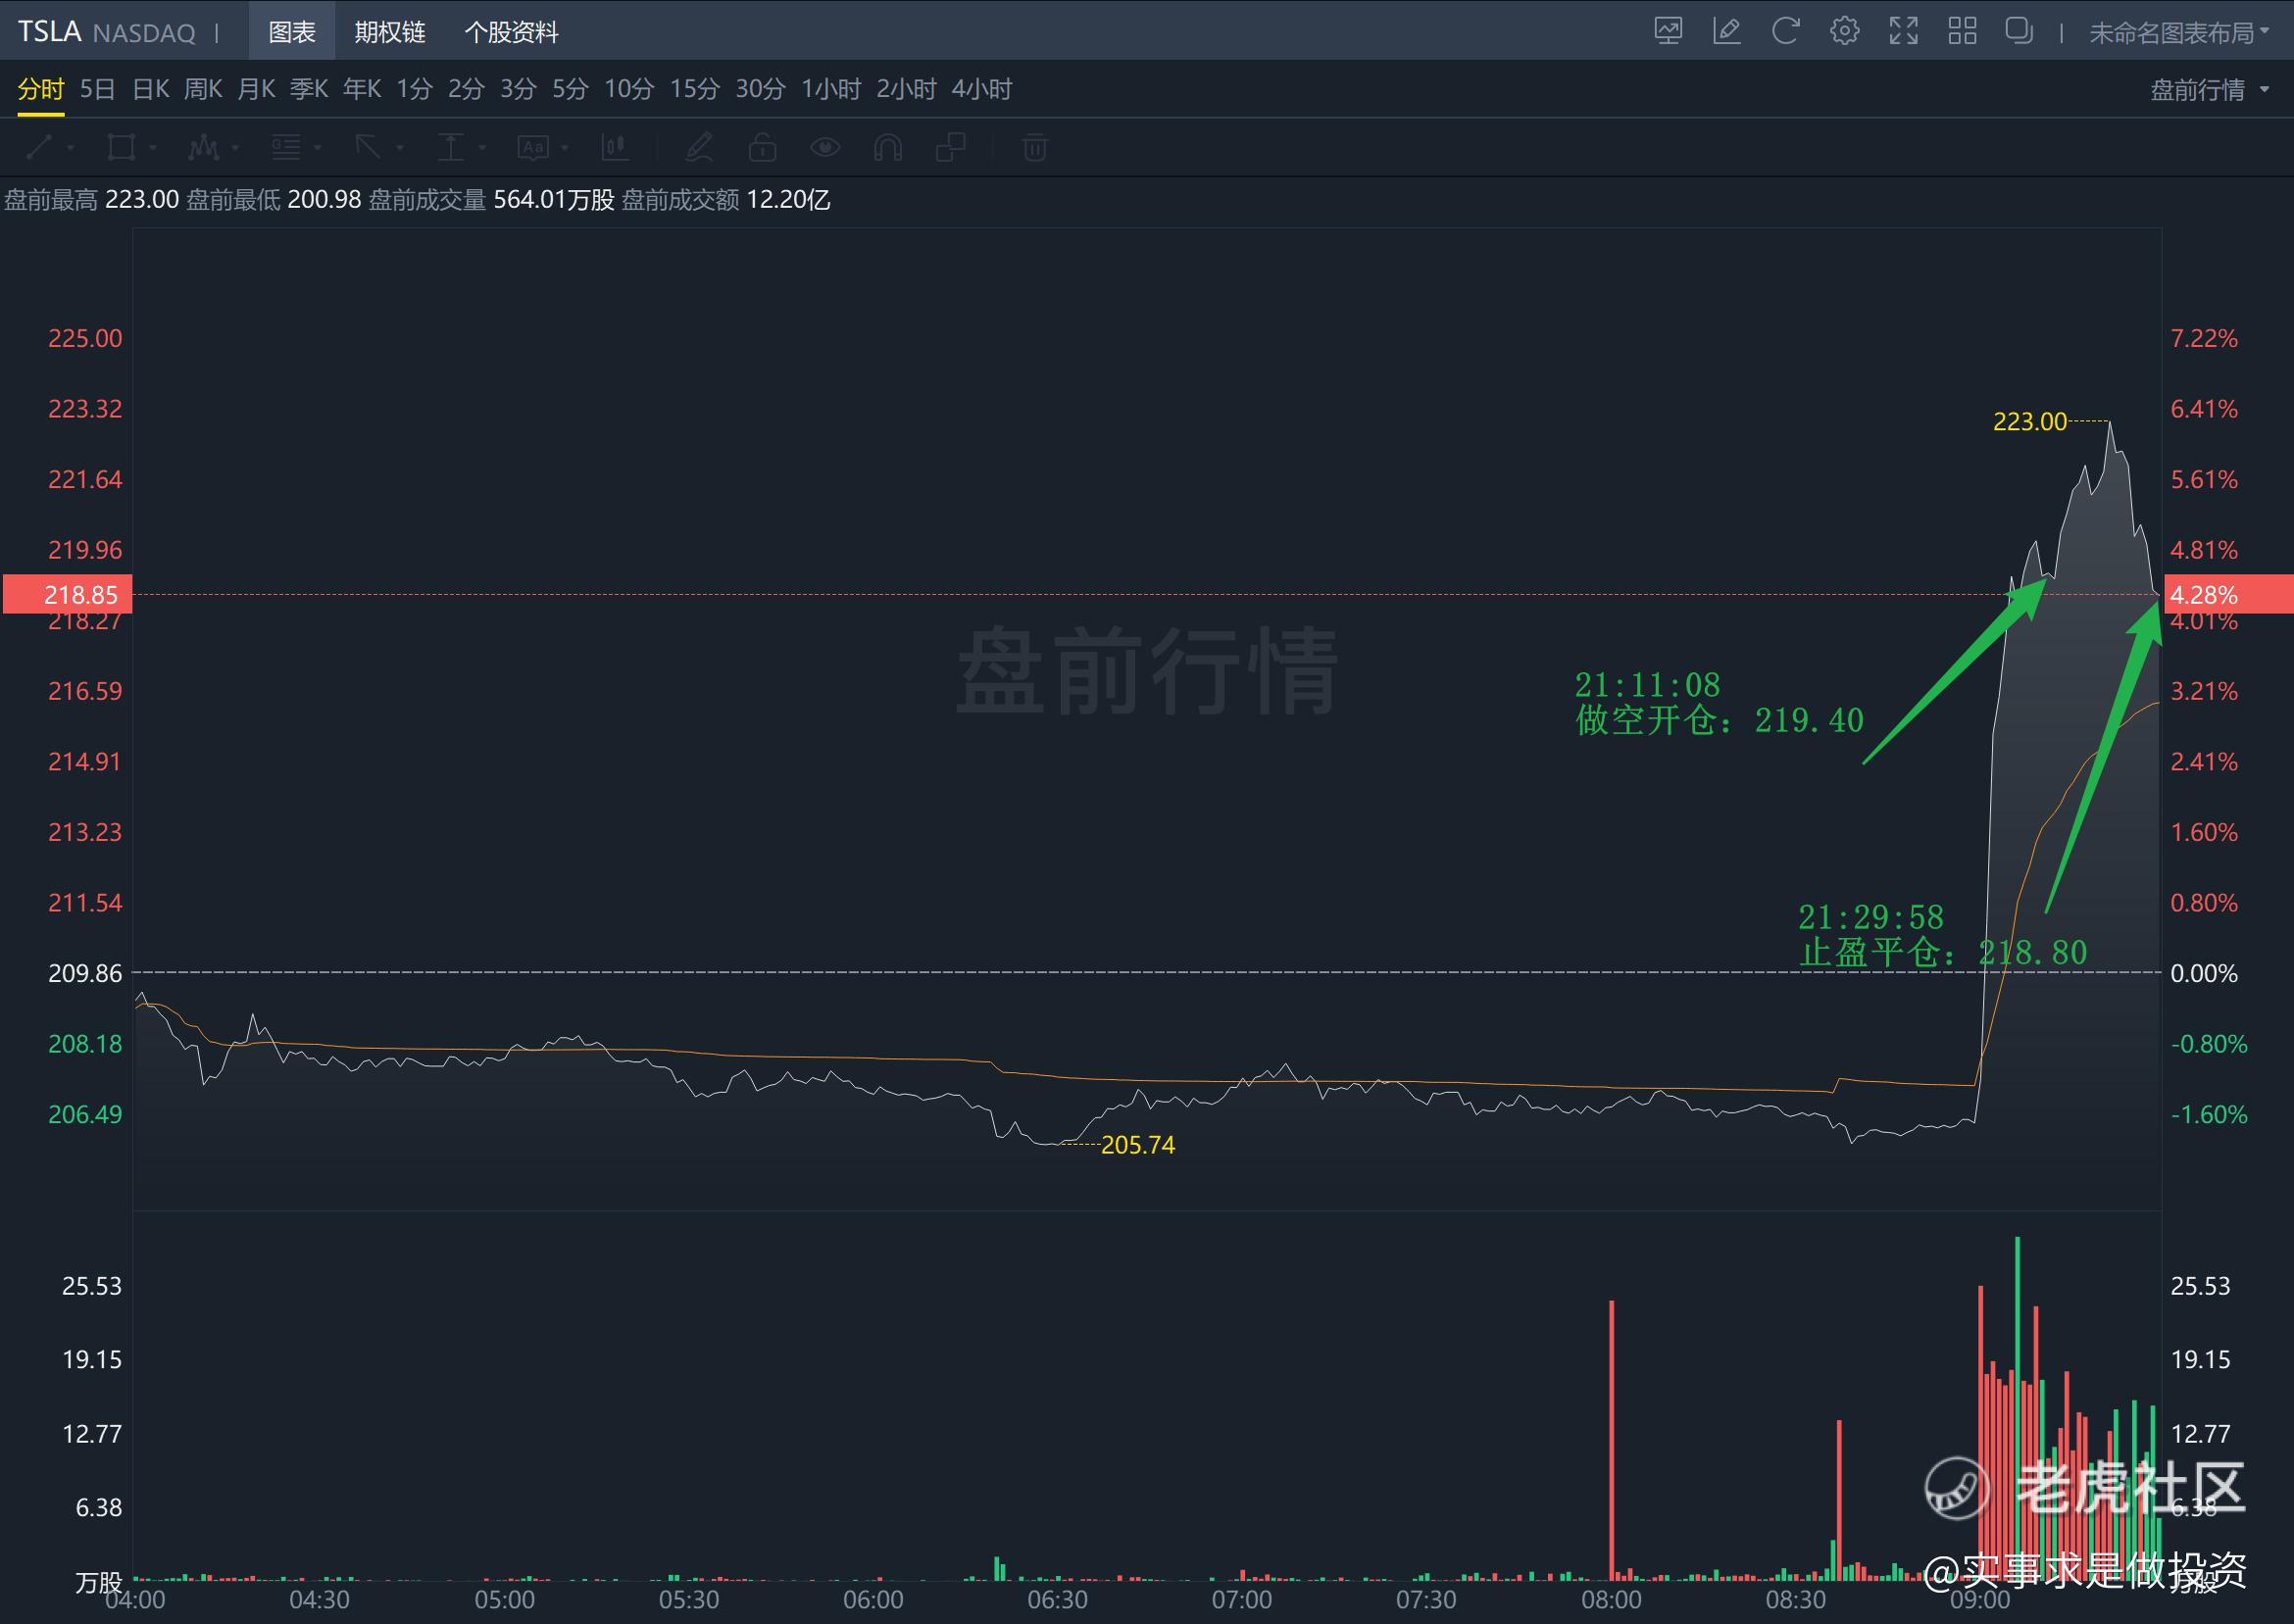Select the 5日 timeframe
This screenshot has height=1624, width=2294.
click(x=98, y=89)
